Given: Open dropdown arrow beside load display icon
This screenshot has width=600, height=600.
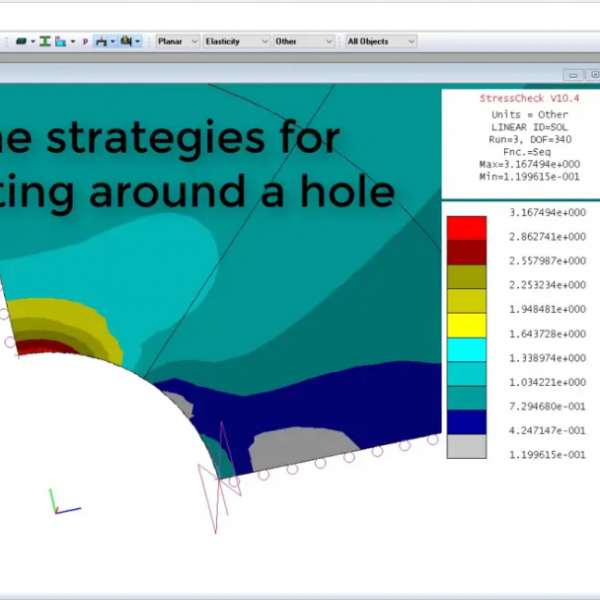Looking at the screenshot, I should tap(137, 41).
